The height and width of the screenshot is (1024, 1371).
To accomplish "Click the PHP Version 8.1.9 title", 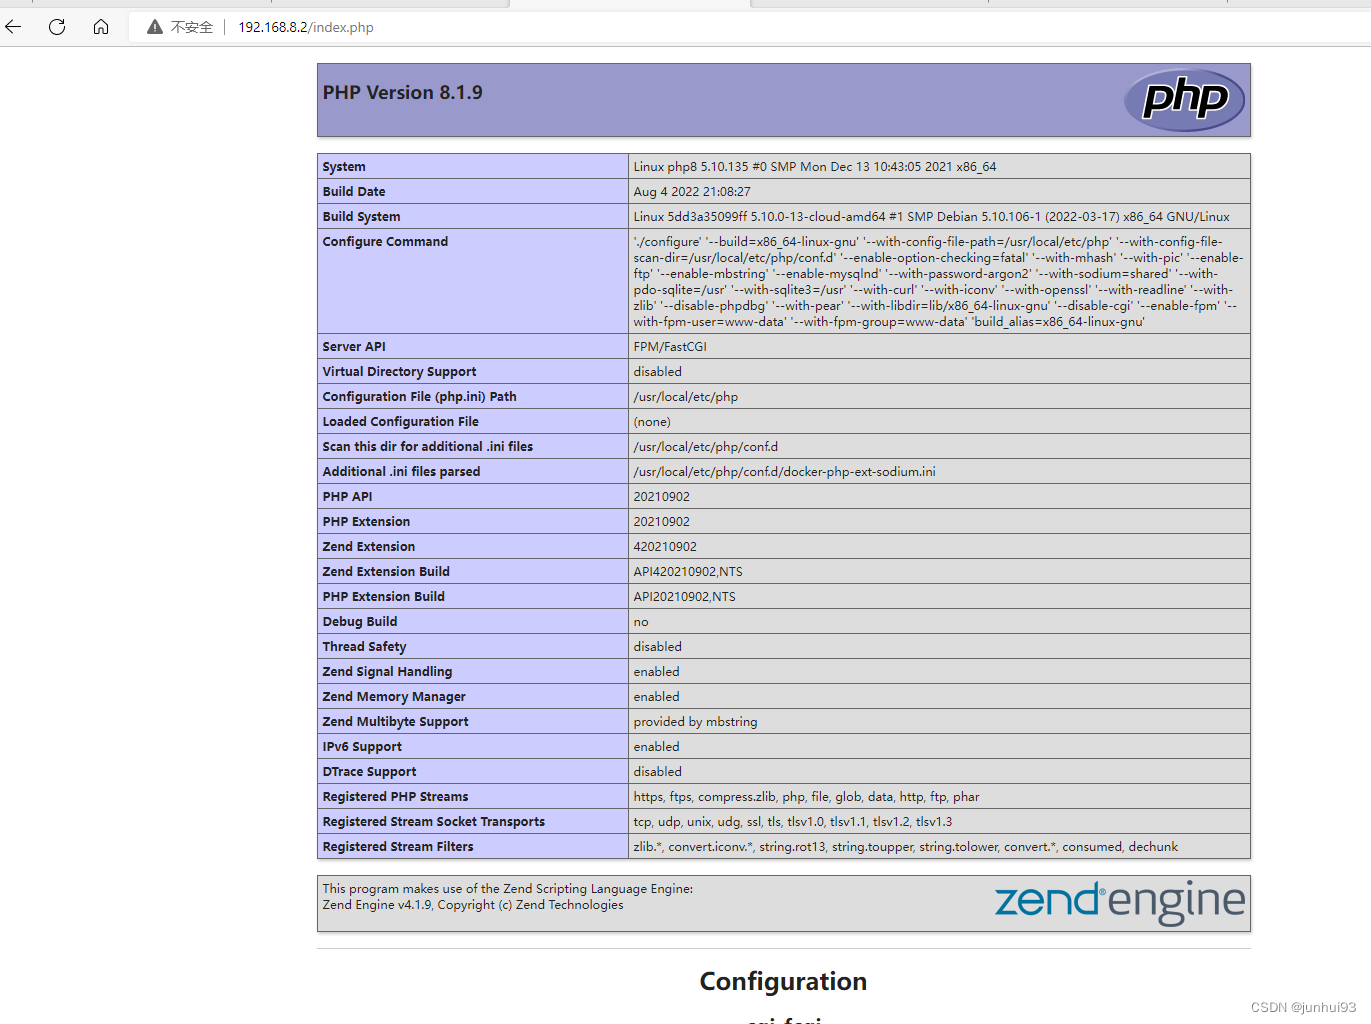I will tap(402, 92).
